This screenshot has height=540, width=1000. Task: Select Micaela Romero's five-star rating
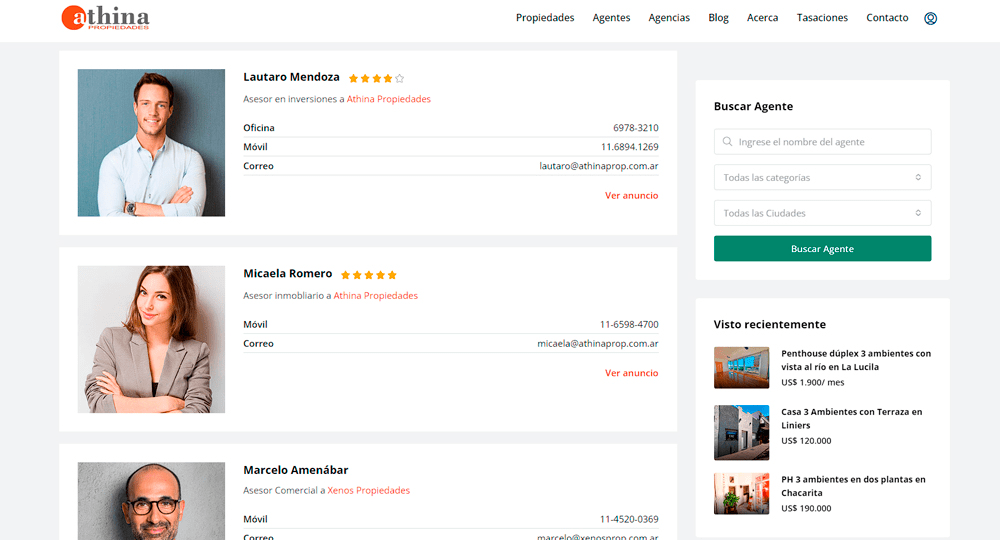pyautogui.click(x=369, y=275)
